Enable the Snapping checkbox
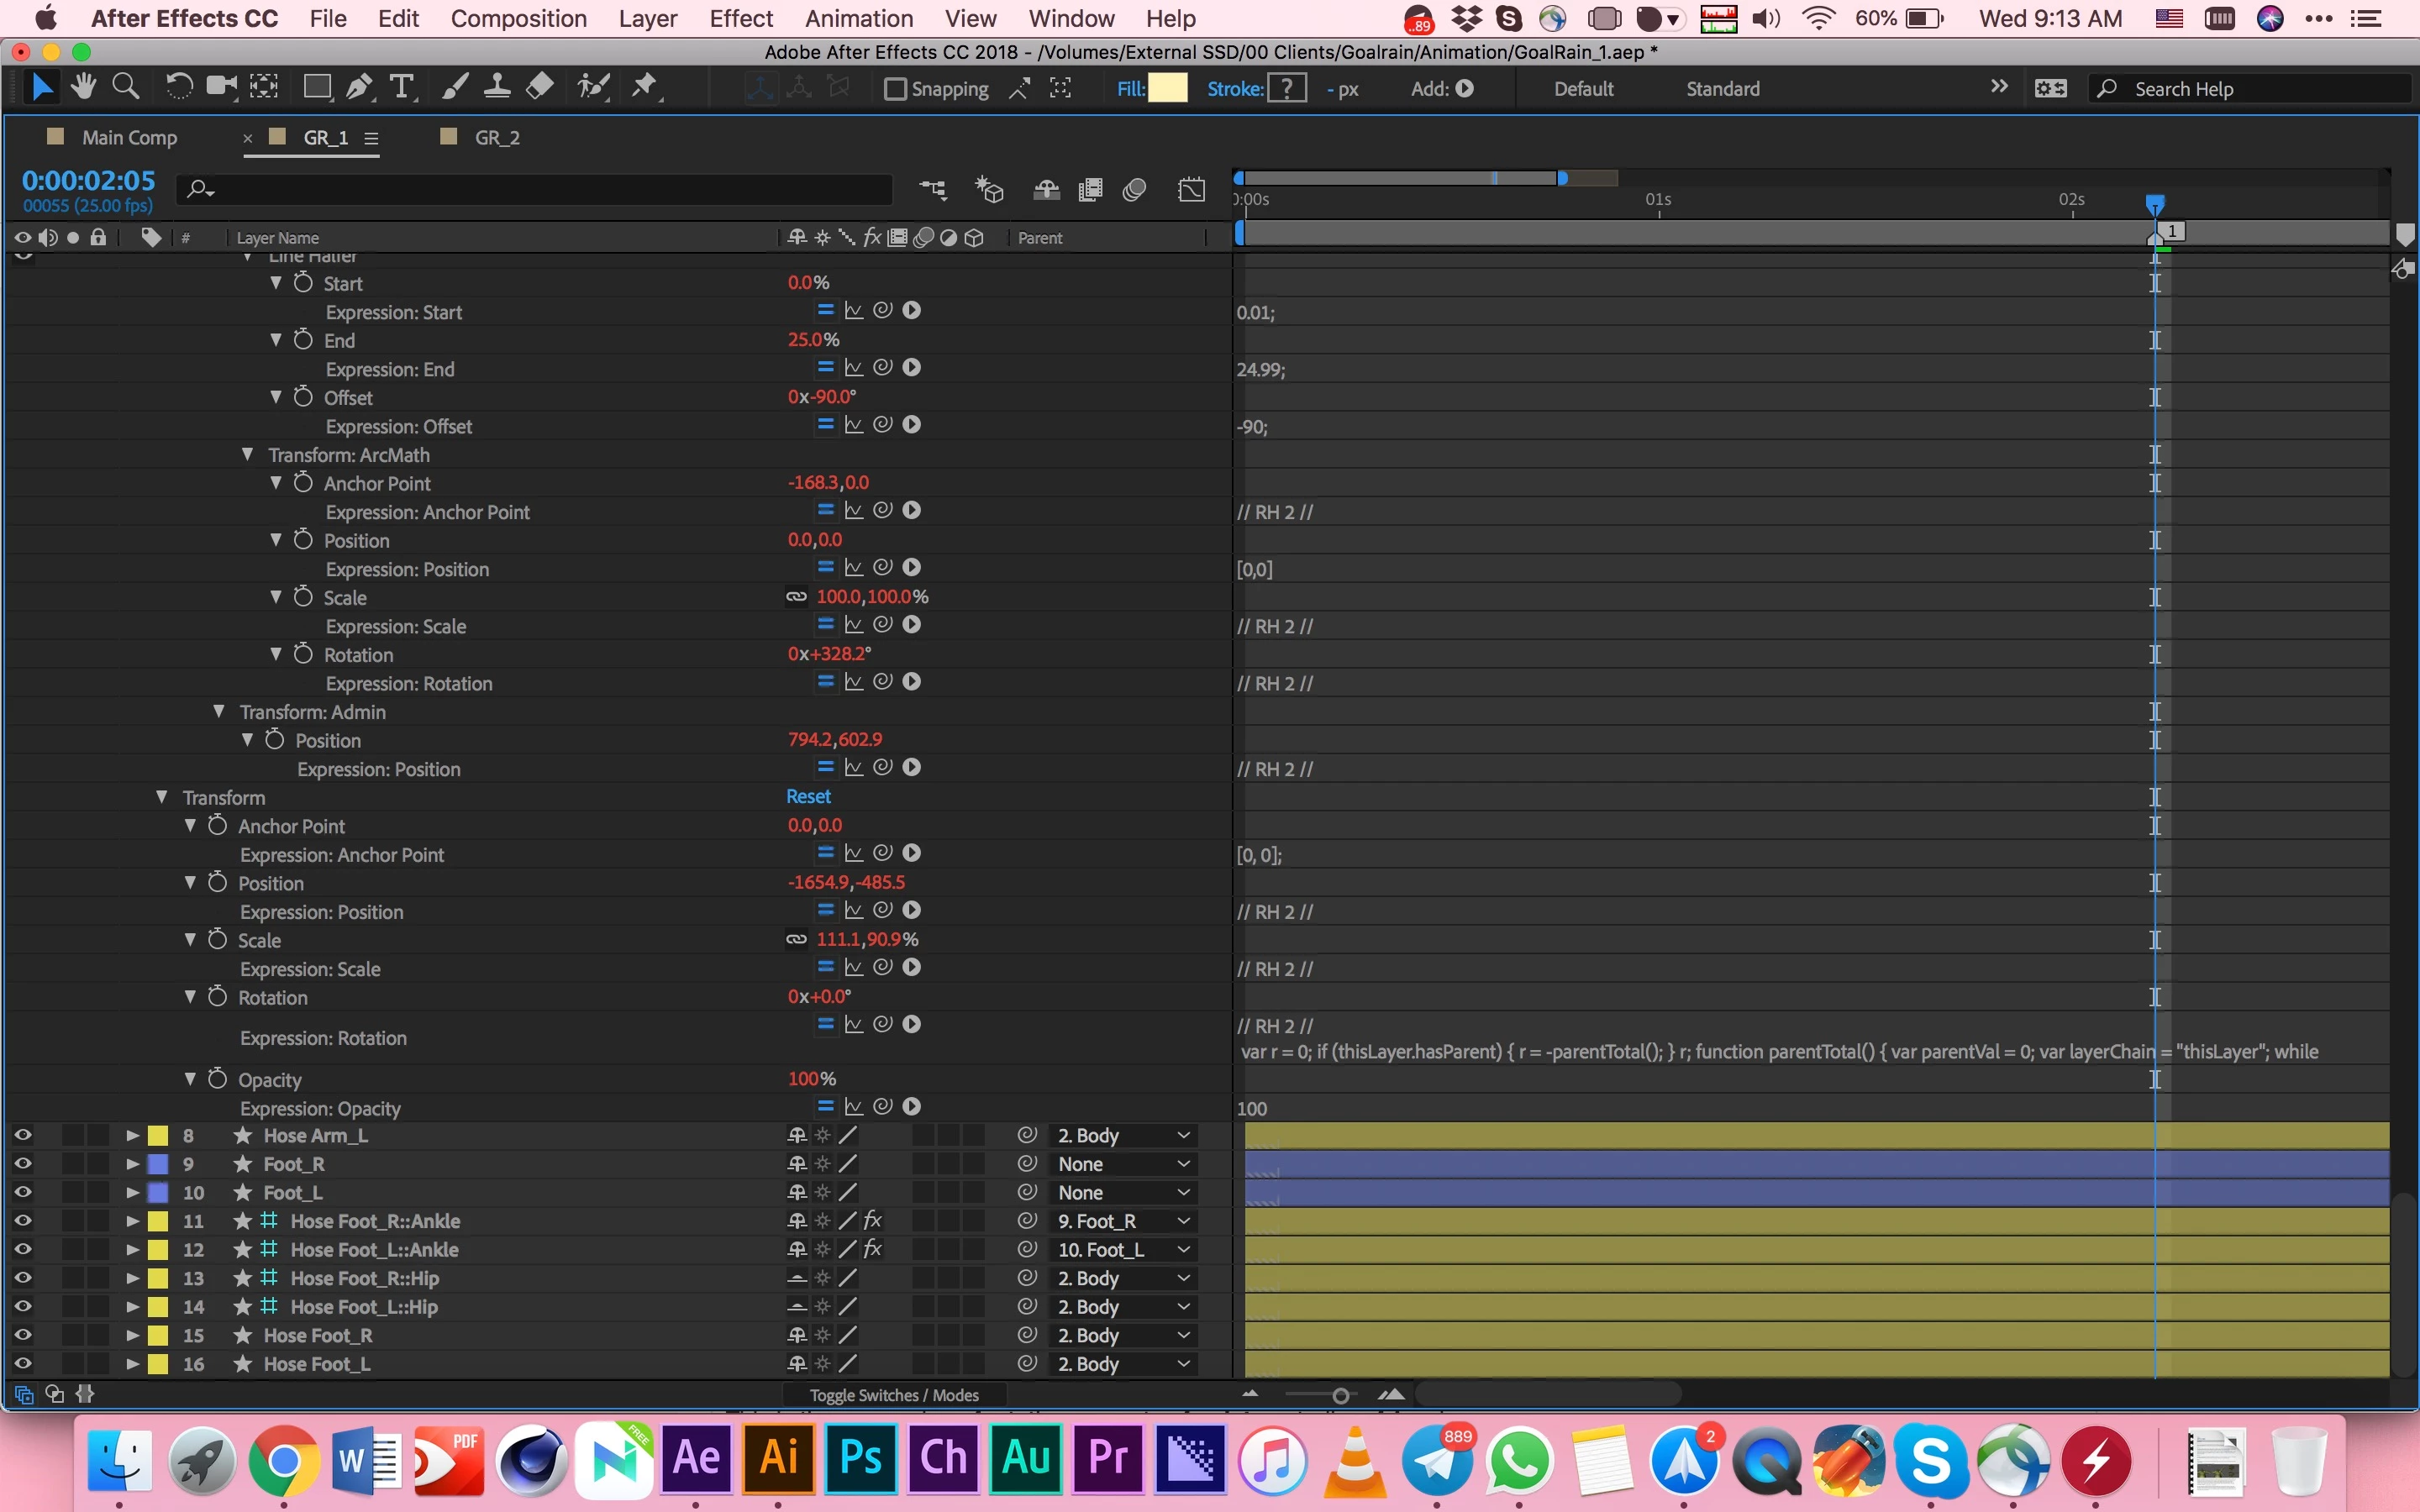The width and height of the screenshot is (2420, 1512). [895, 89]
